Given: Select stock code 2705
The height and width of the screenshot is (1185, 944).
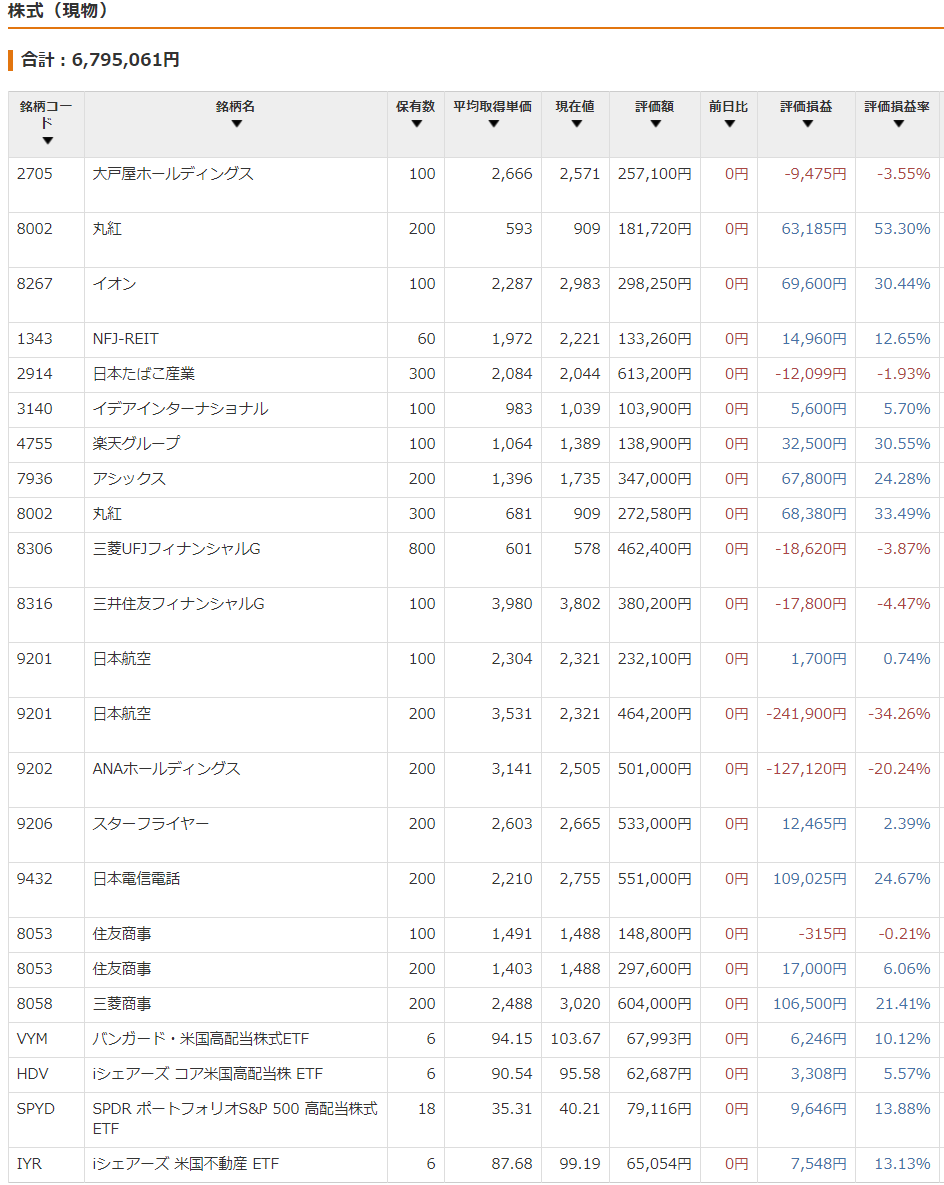Looking at the screenshot, I should click(x=35, y=174).
